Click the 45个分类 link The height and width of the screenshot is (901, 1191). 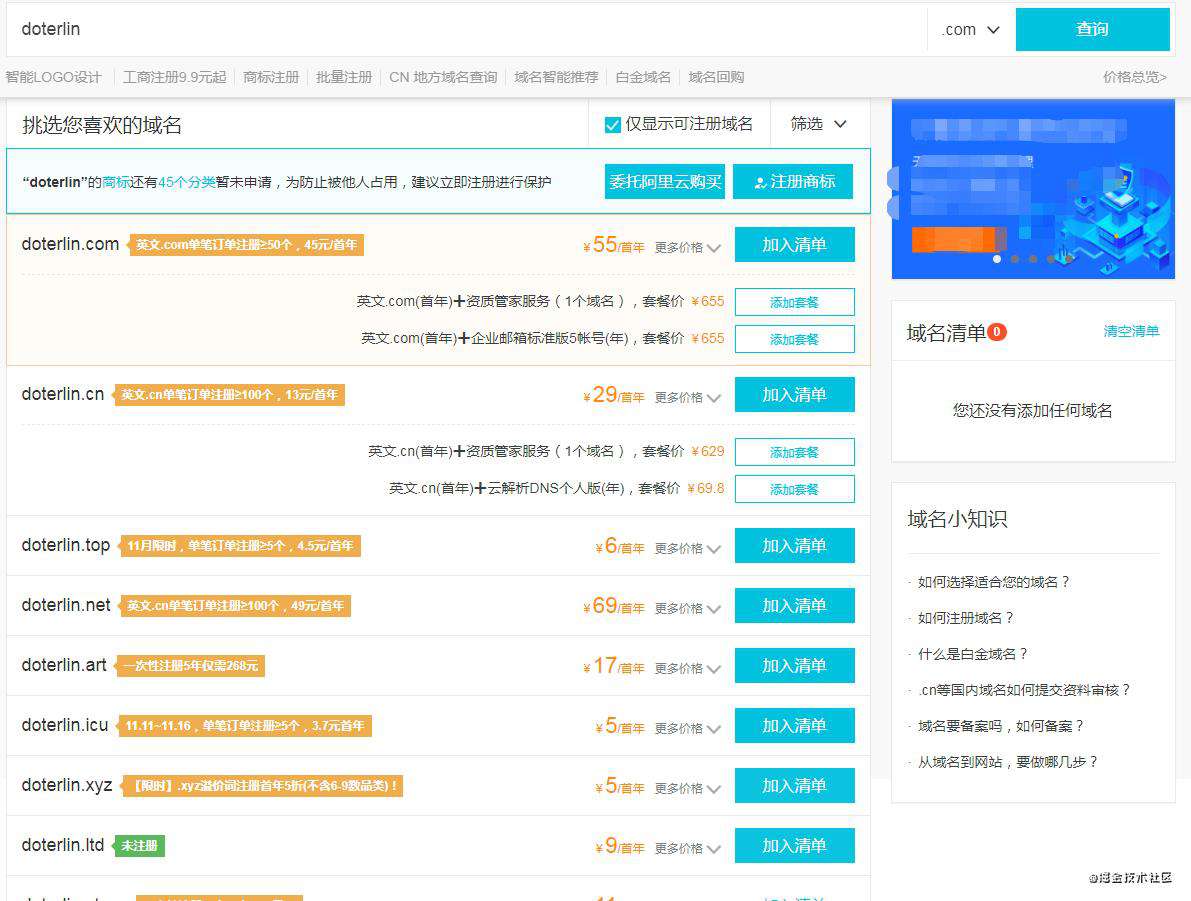(x=187, y=182)
